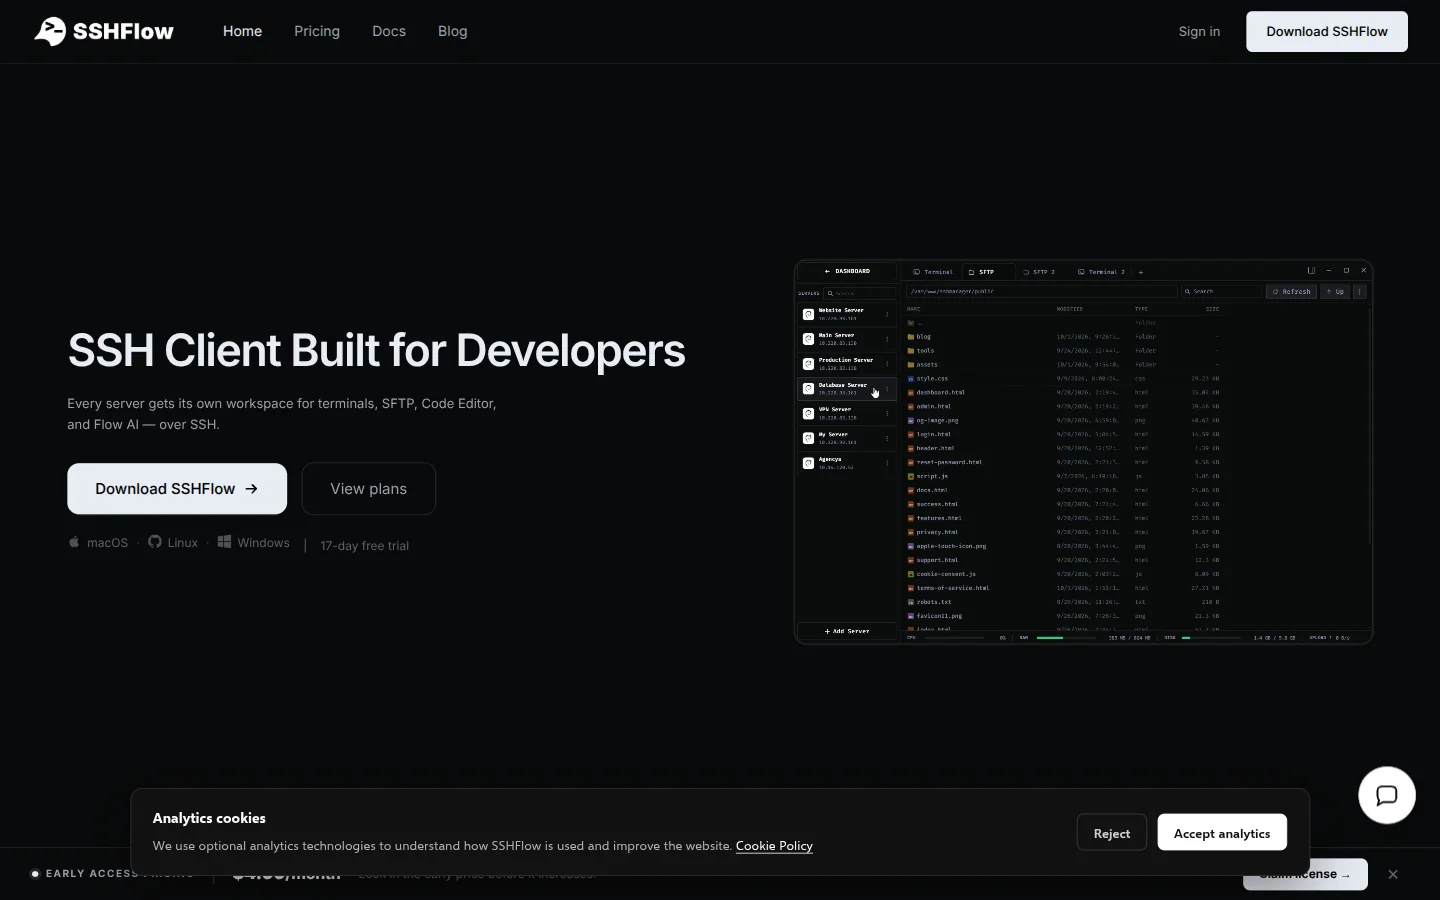Visit the Blog page
This screenshot has height=900, width=1440.
click(453, 31)
